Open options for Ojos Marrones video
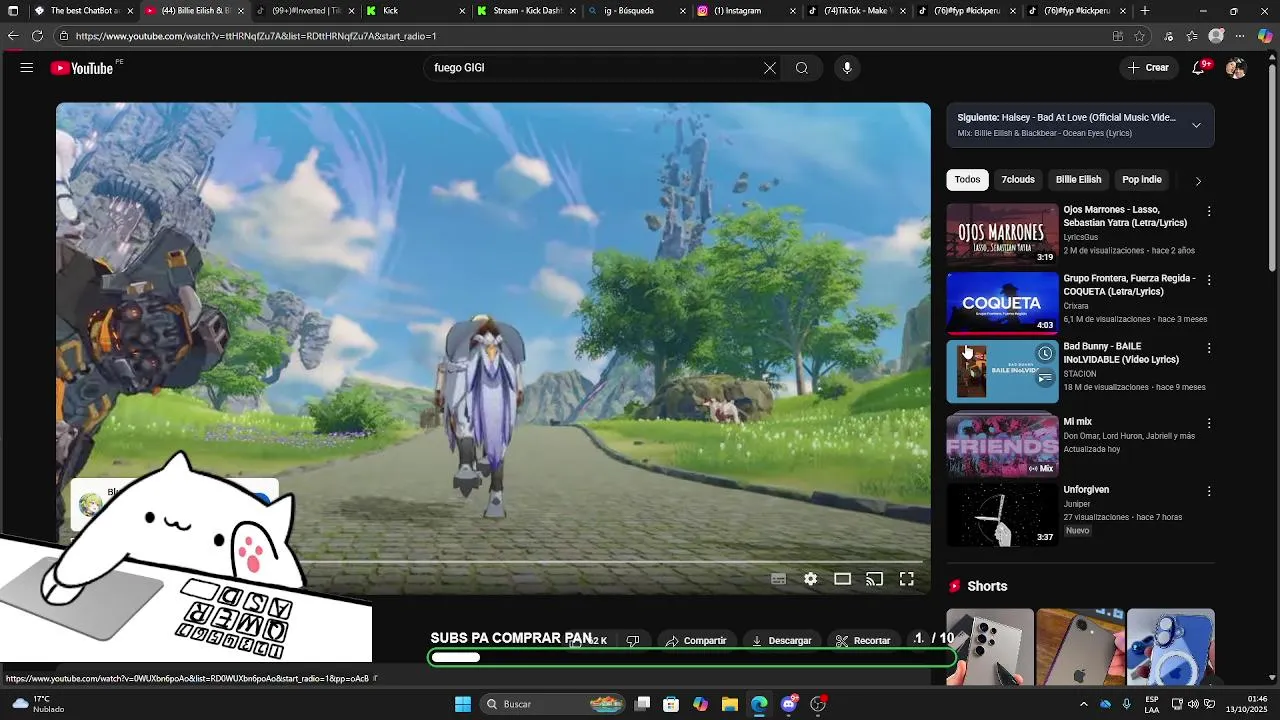This screenshot has height=720, width=1280. pos(1209,212)
